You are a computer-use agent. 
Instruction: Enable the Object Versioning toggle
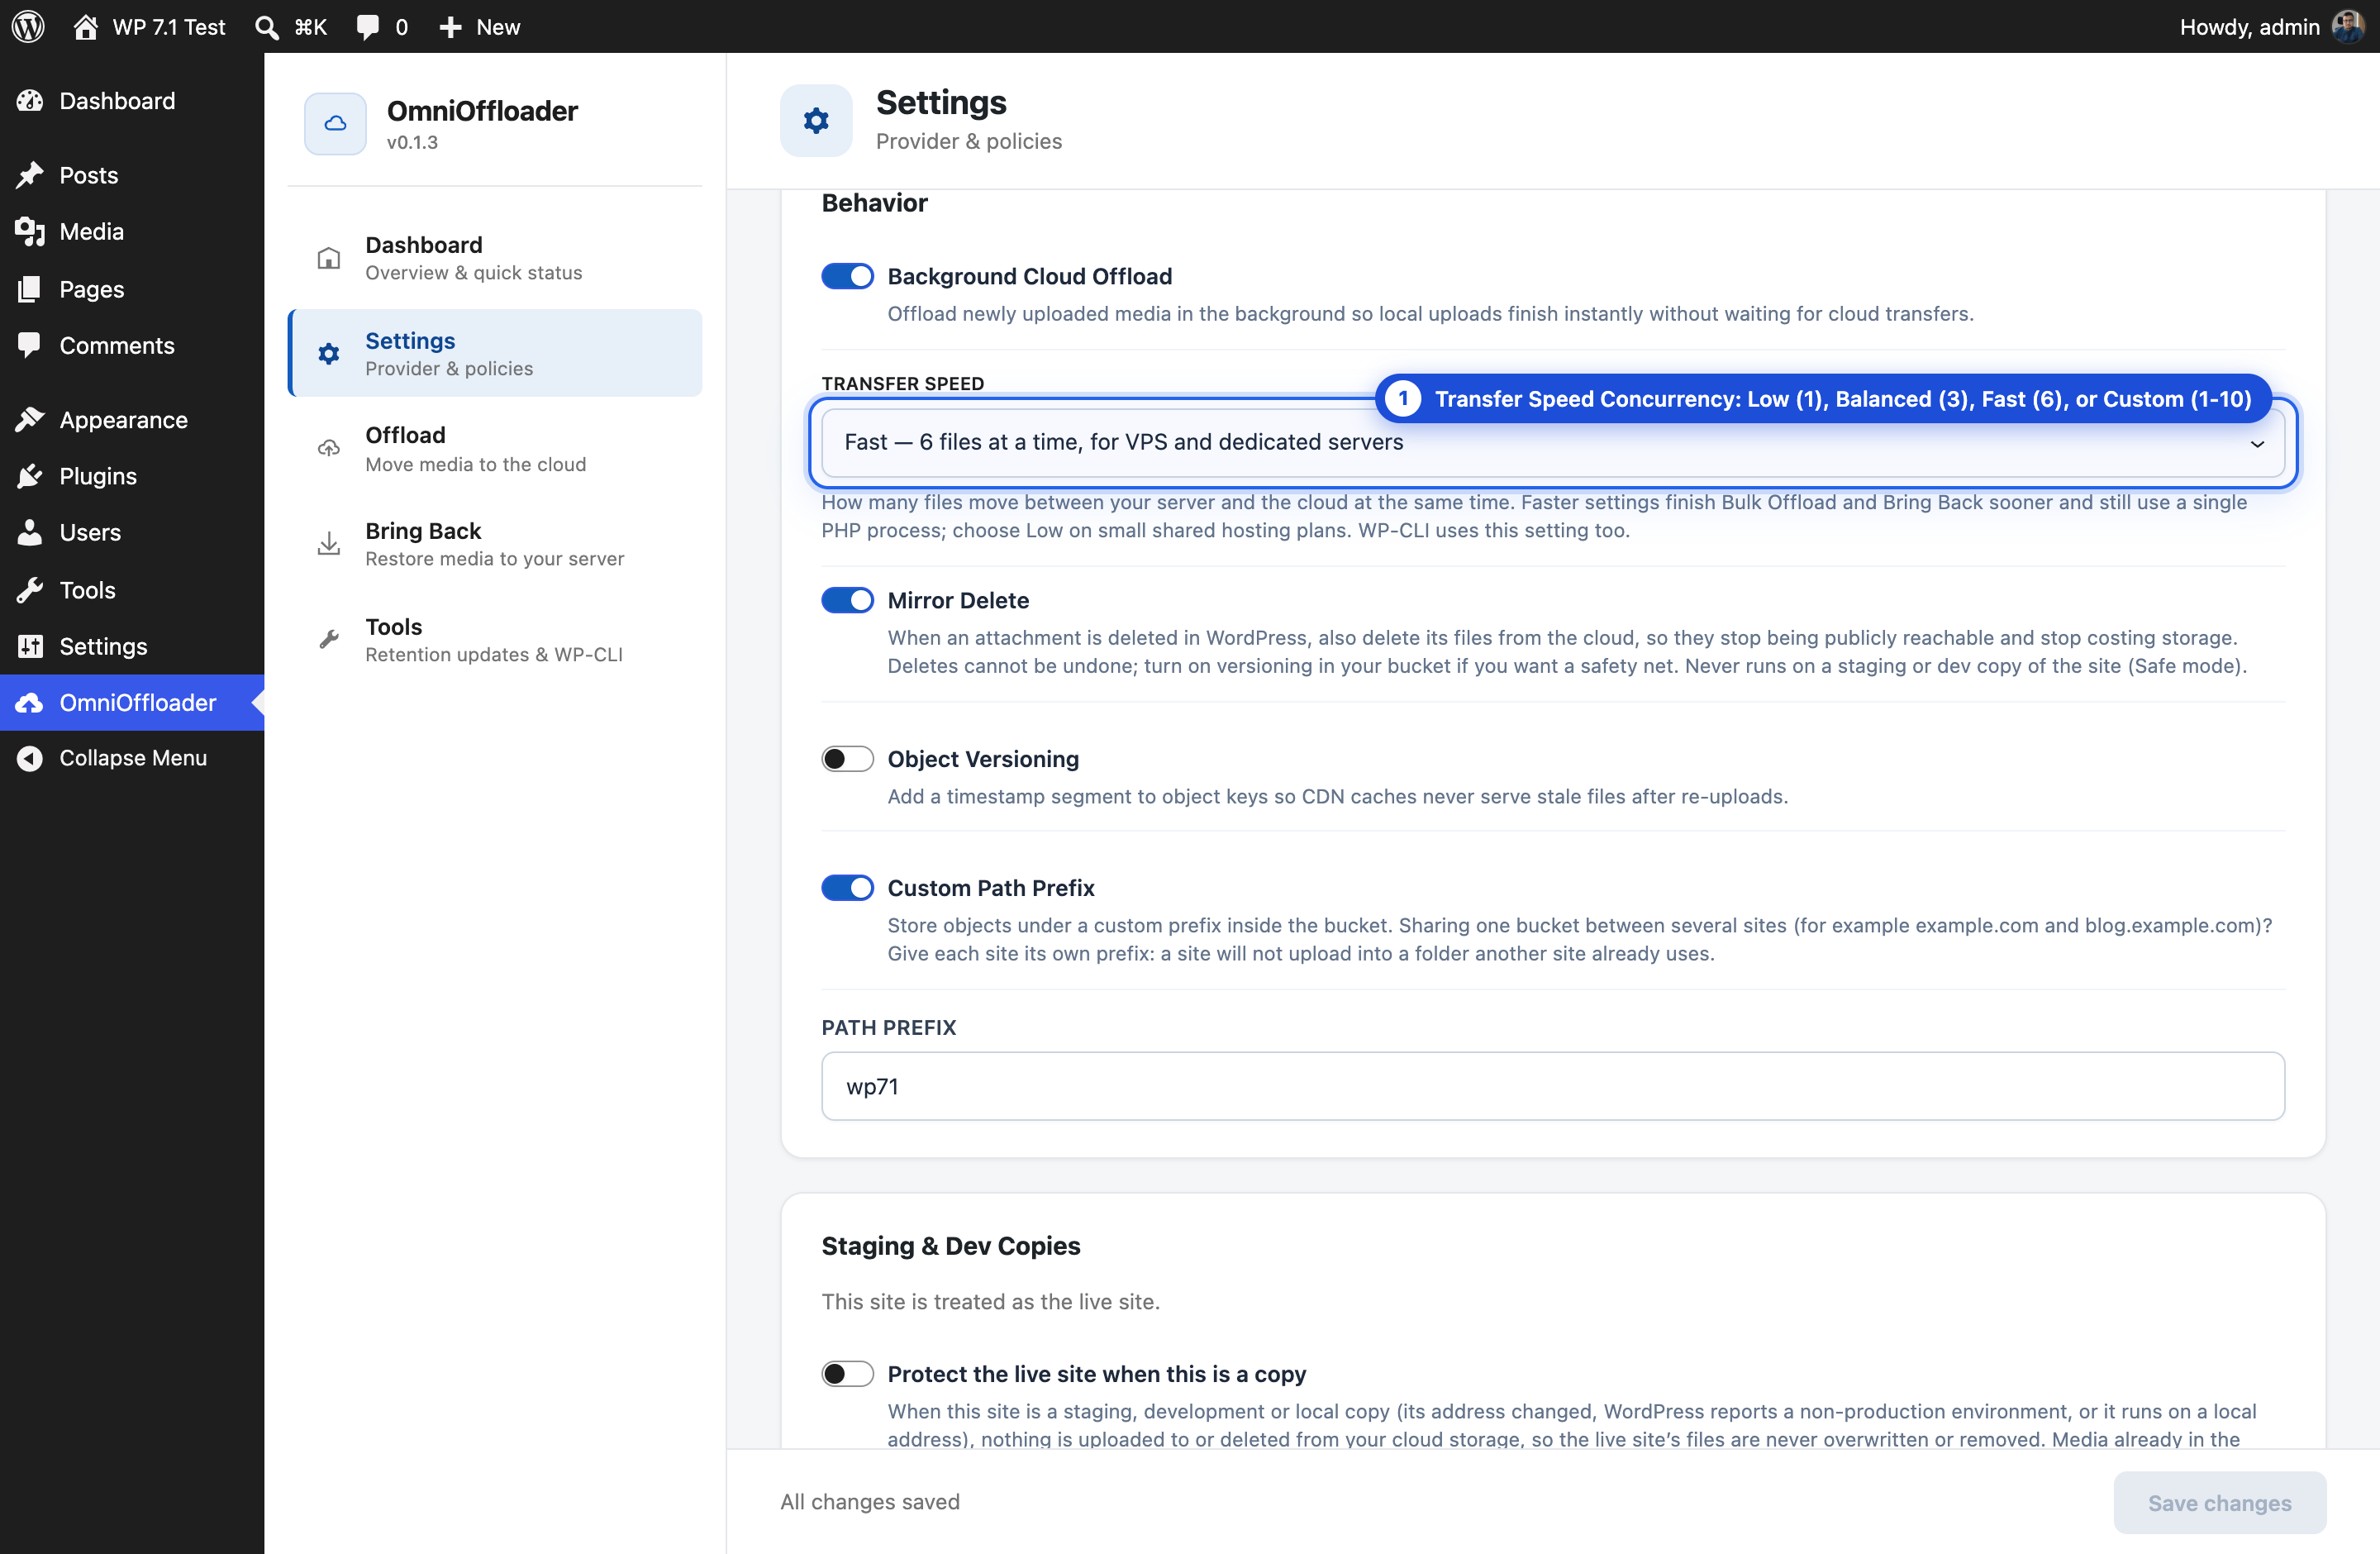click(847, 759)
